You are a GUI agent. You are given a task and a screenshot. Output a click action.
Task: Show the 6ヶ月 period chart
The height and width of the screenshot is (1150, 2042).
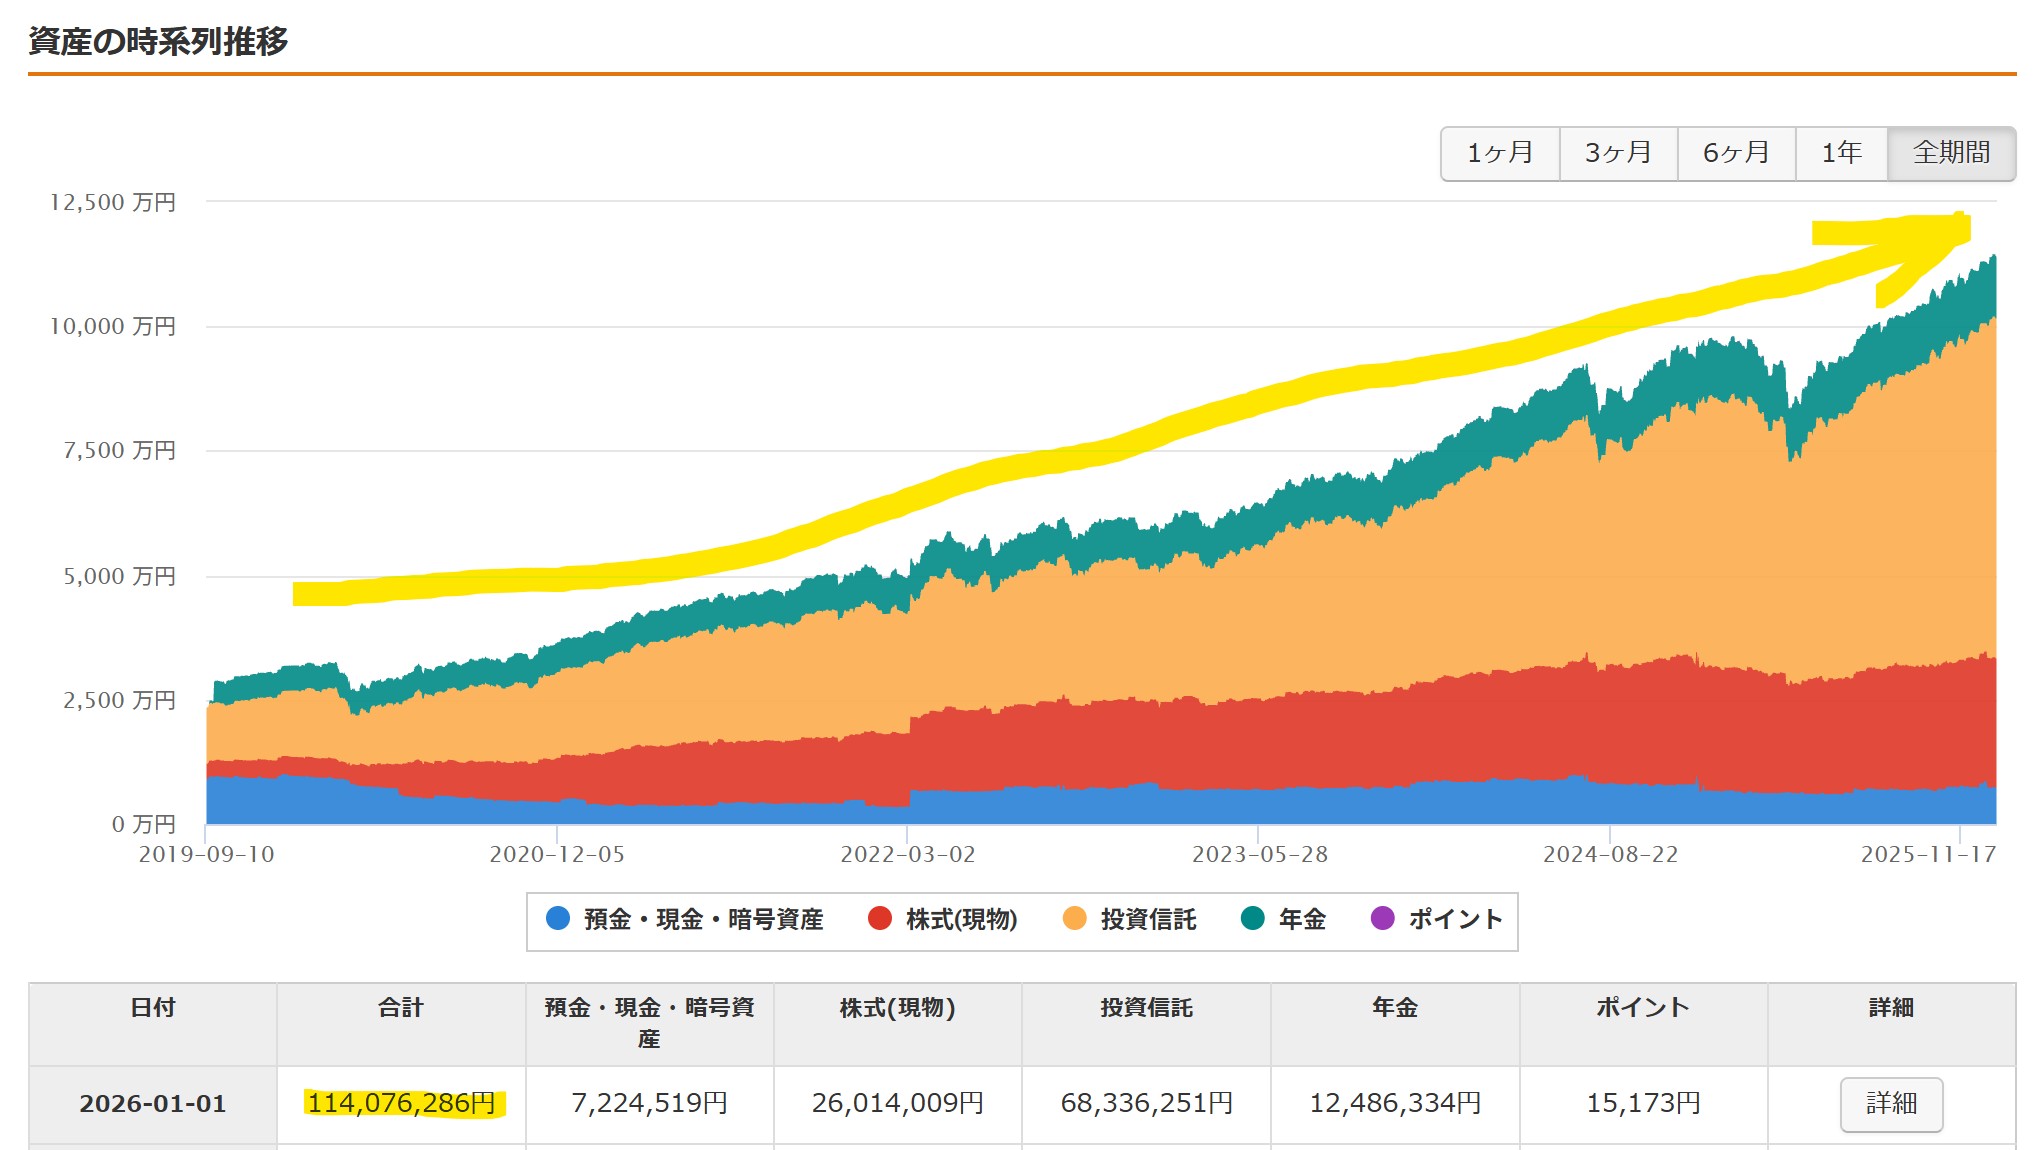coord(1736,153)
